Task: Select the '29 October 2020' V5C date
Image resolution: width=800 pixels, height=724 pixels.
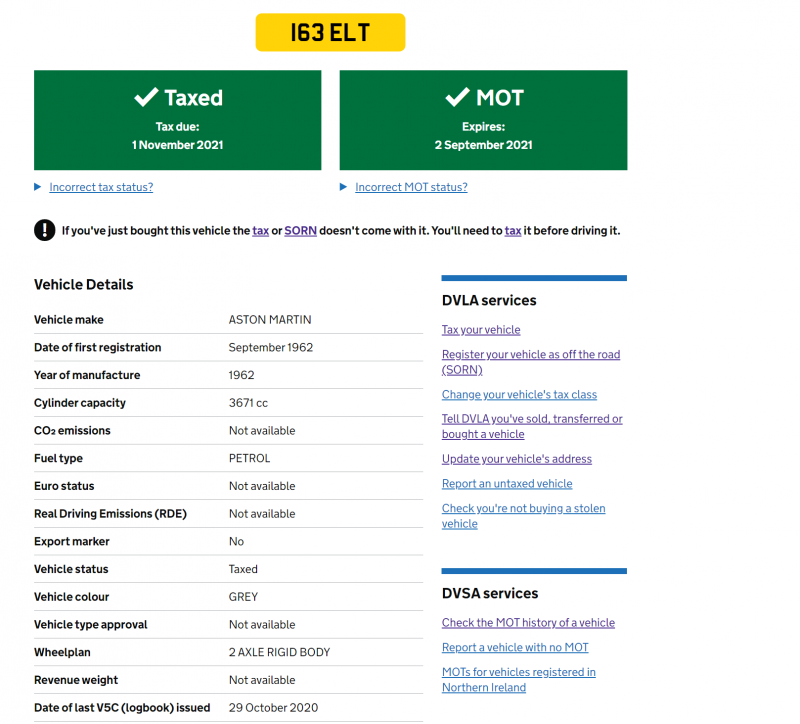Action: 273,708
